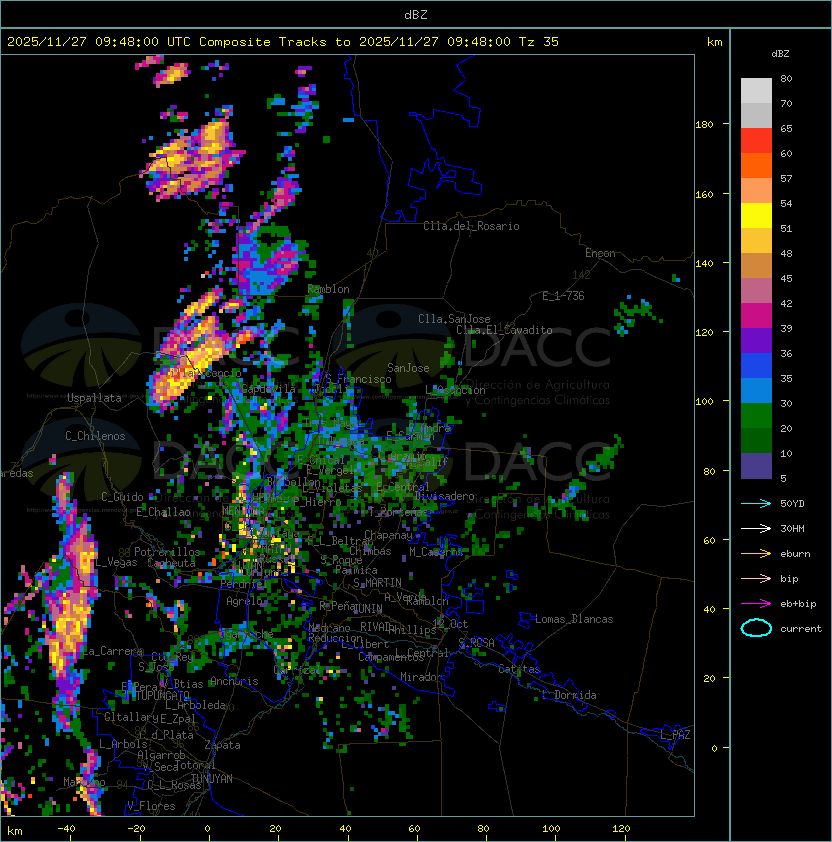Click the 'dBZ' label above the color scale
Screen dimensions: 832x842
(780, 54)
